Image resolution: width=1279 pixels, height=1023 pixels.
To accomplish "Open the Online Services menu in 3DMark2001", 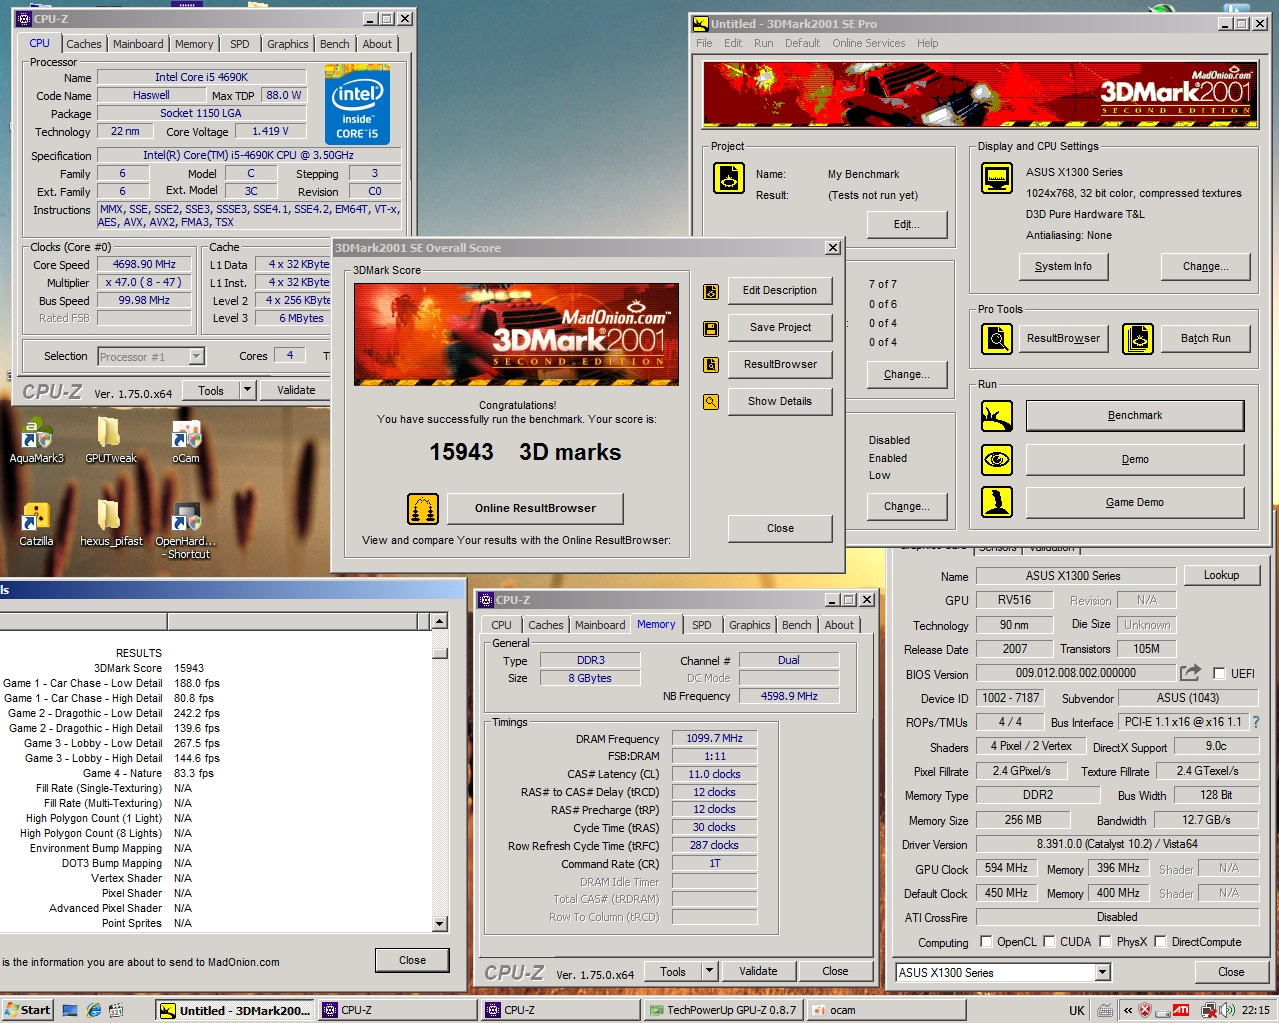I will [x=868, y=43].
